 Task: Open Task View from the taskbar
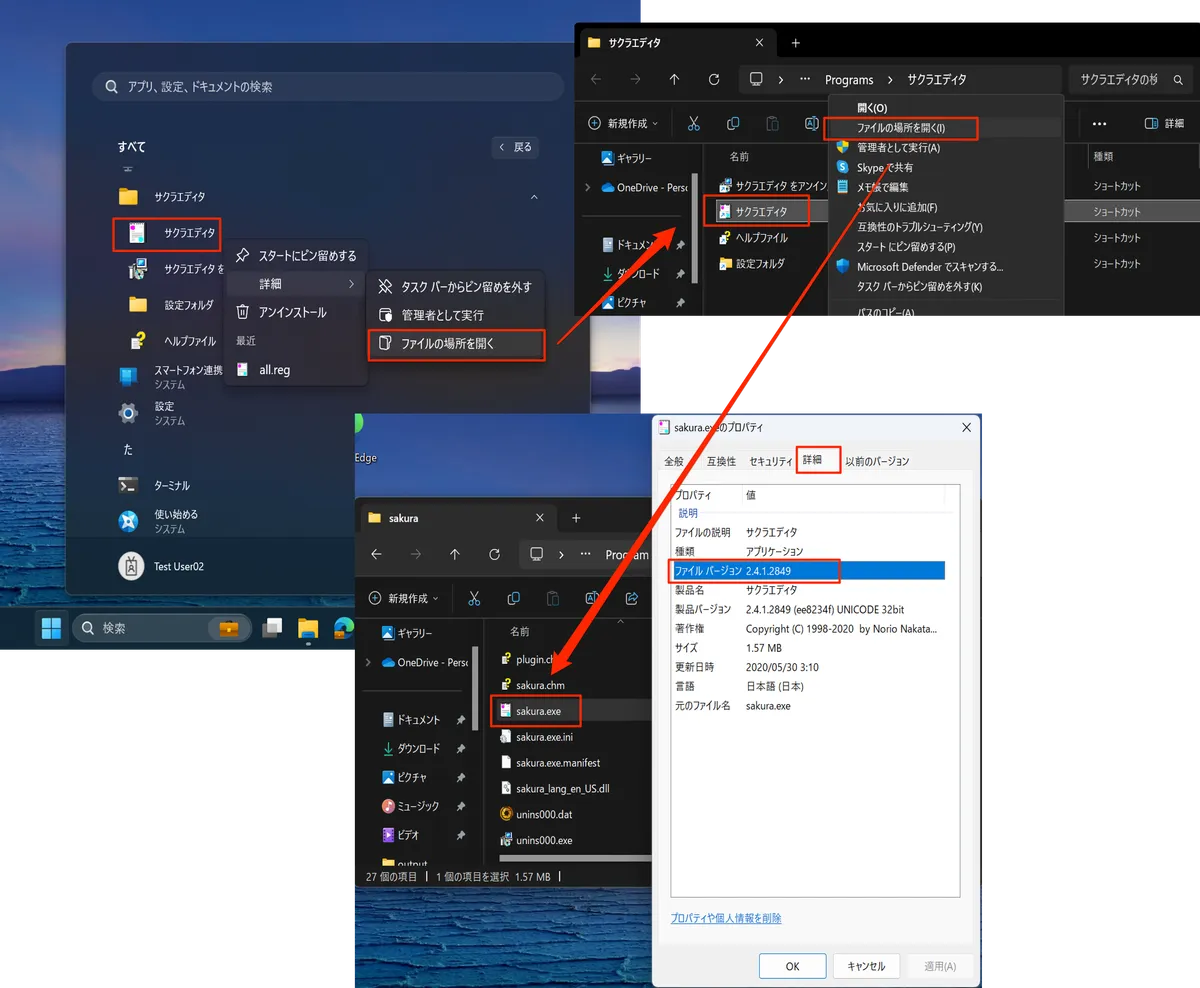pos(271,628)
